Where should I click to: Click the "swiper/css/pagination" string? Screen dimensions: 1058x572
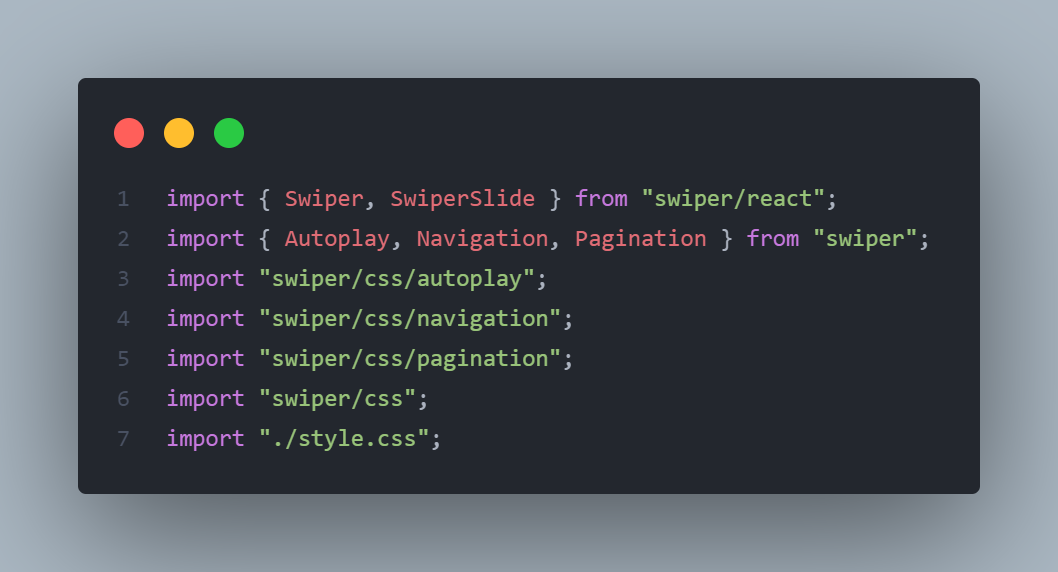pos(410,359)
